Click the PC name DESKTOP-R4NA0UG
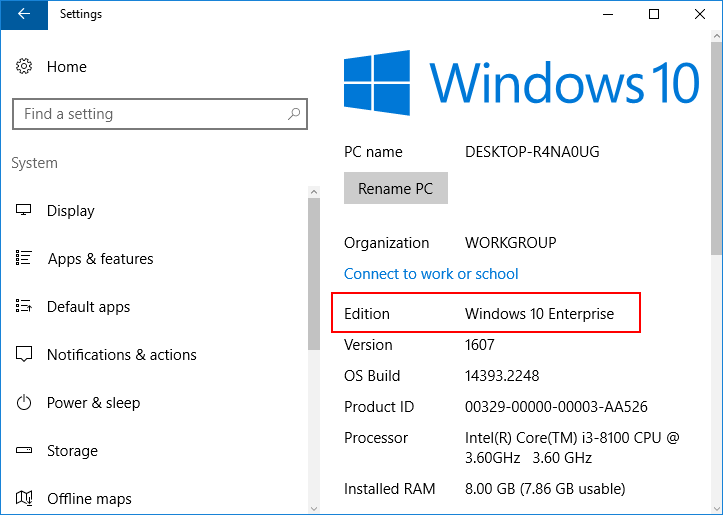 (532, 152)
